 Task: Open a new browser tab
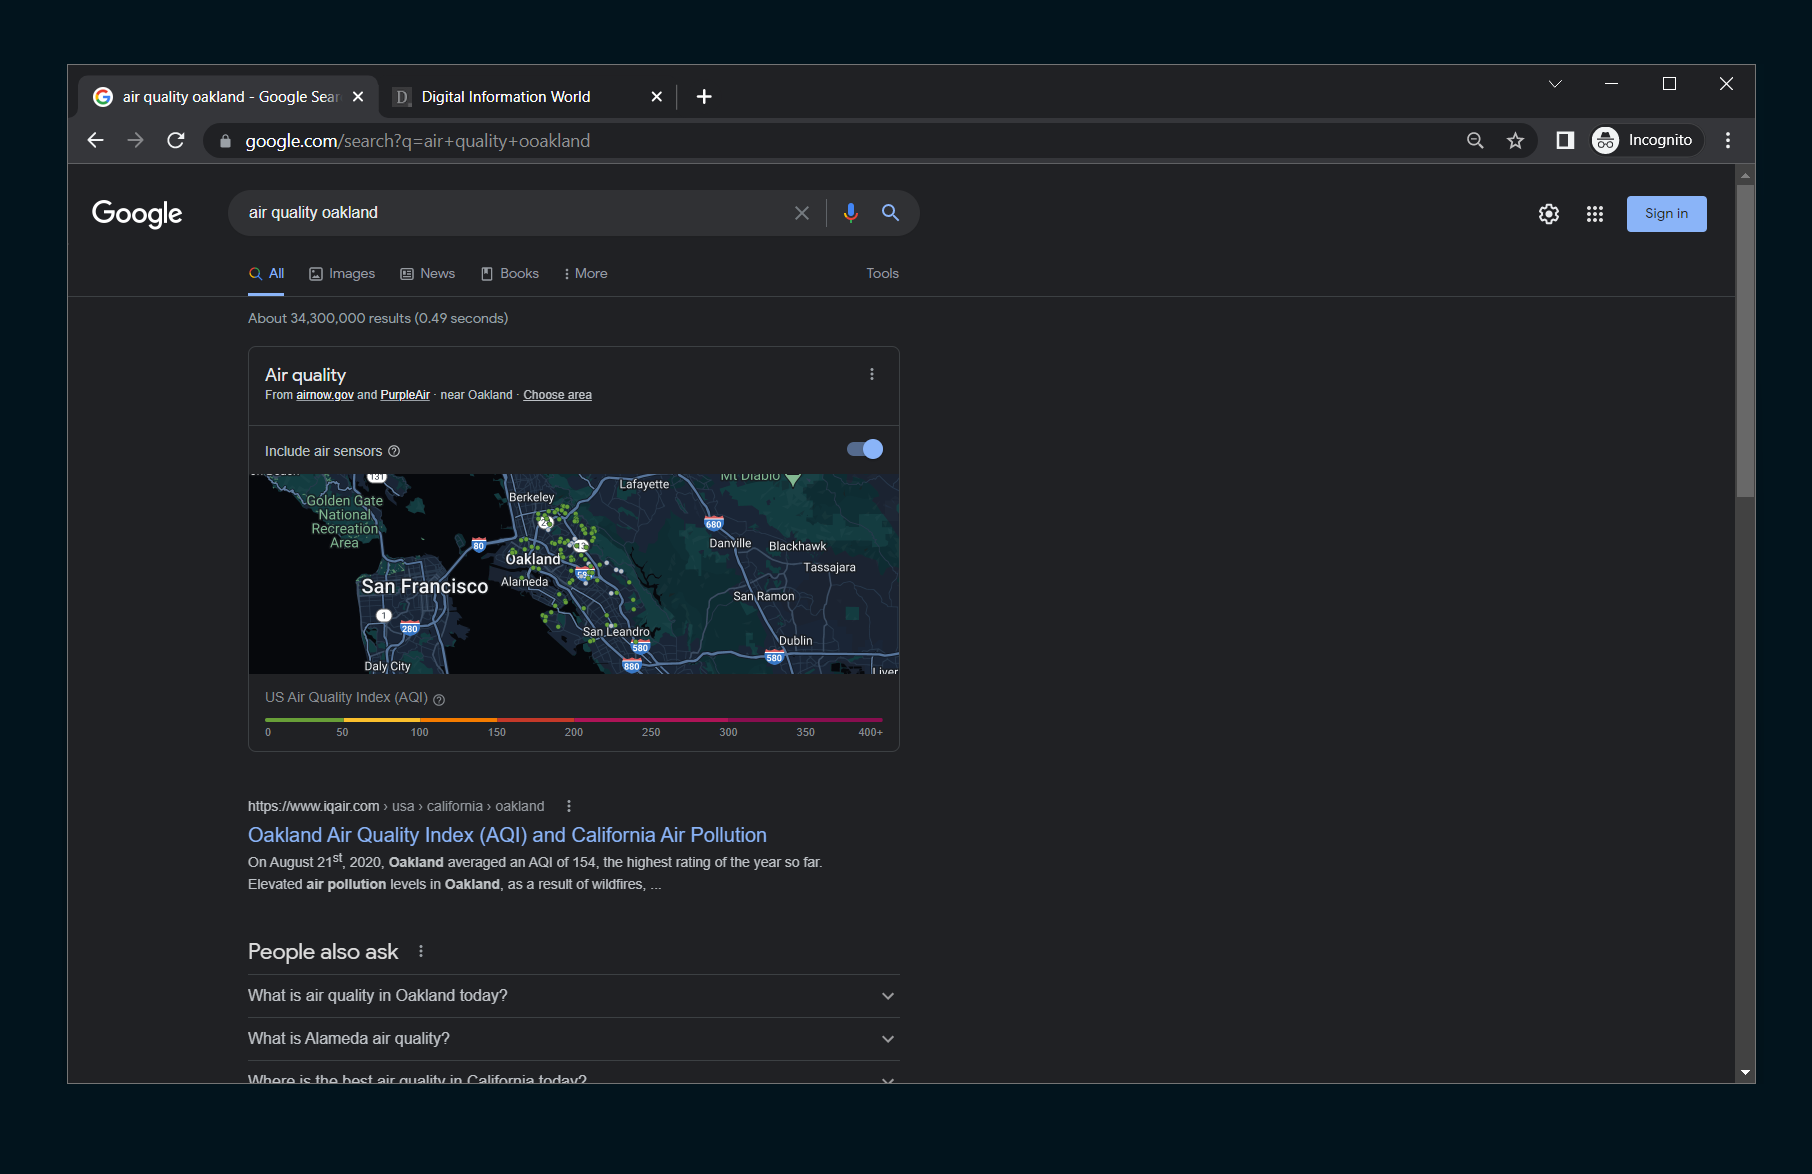point(704,97)
